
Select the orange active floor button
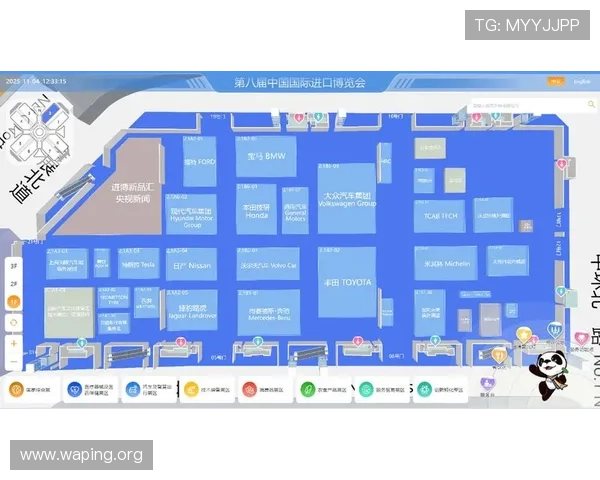click(14, 303)
